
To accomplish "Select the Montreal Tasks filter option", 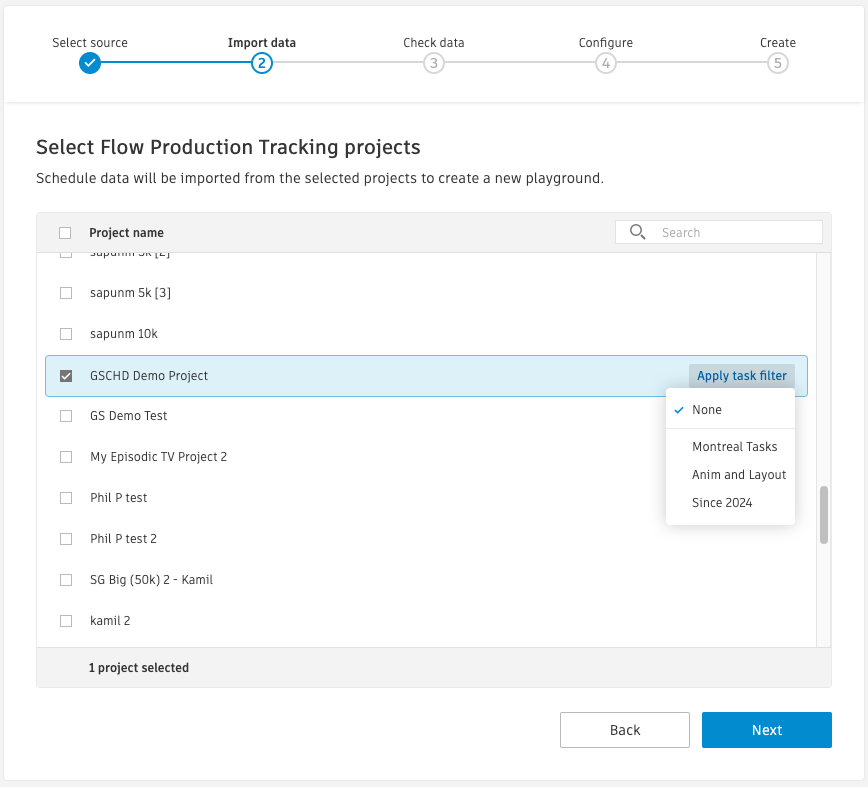I will [734, 447].
